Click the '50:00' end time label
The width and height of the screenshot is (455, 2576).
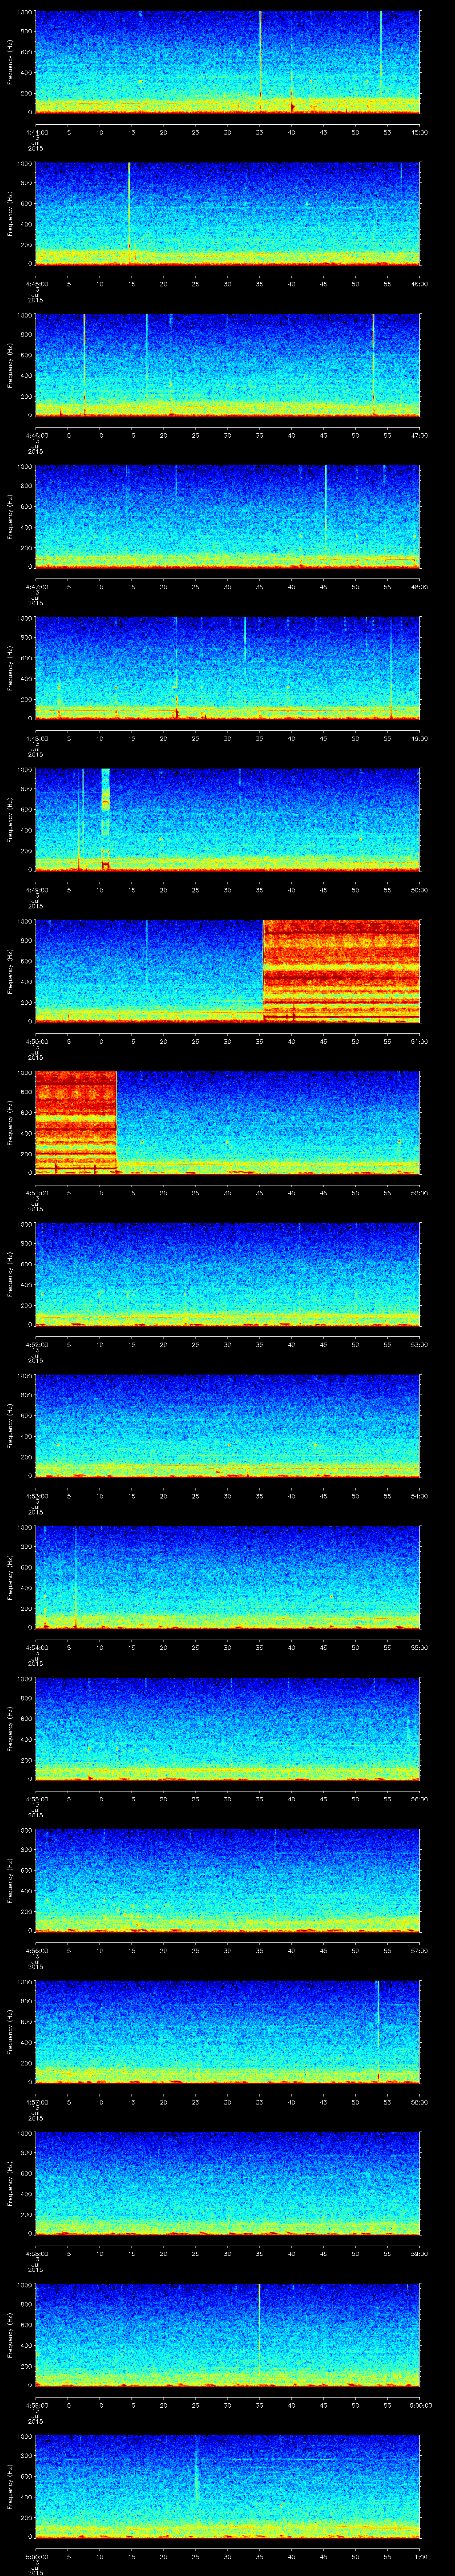tap(420, 890)
